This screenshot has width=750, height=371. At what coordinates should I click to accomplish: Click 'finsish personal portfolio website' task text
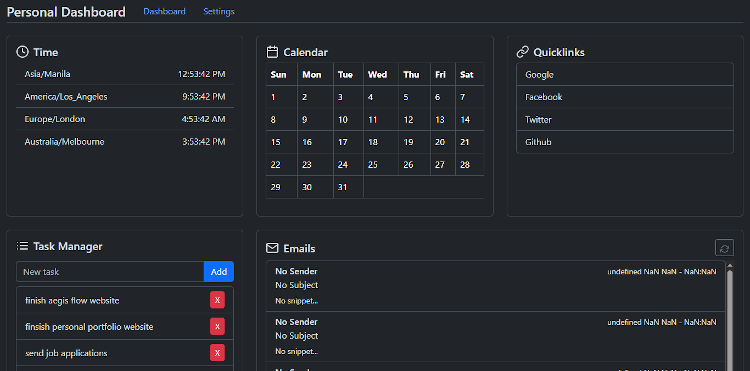click(x=89, y=327)
